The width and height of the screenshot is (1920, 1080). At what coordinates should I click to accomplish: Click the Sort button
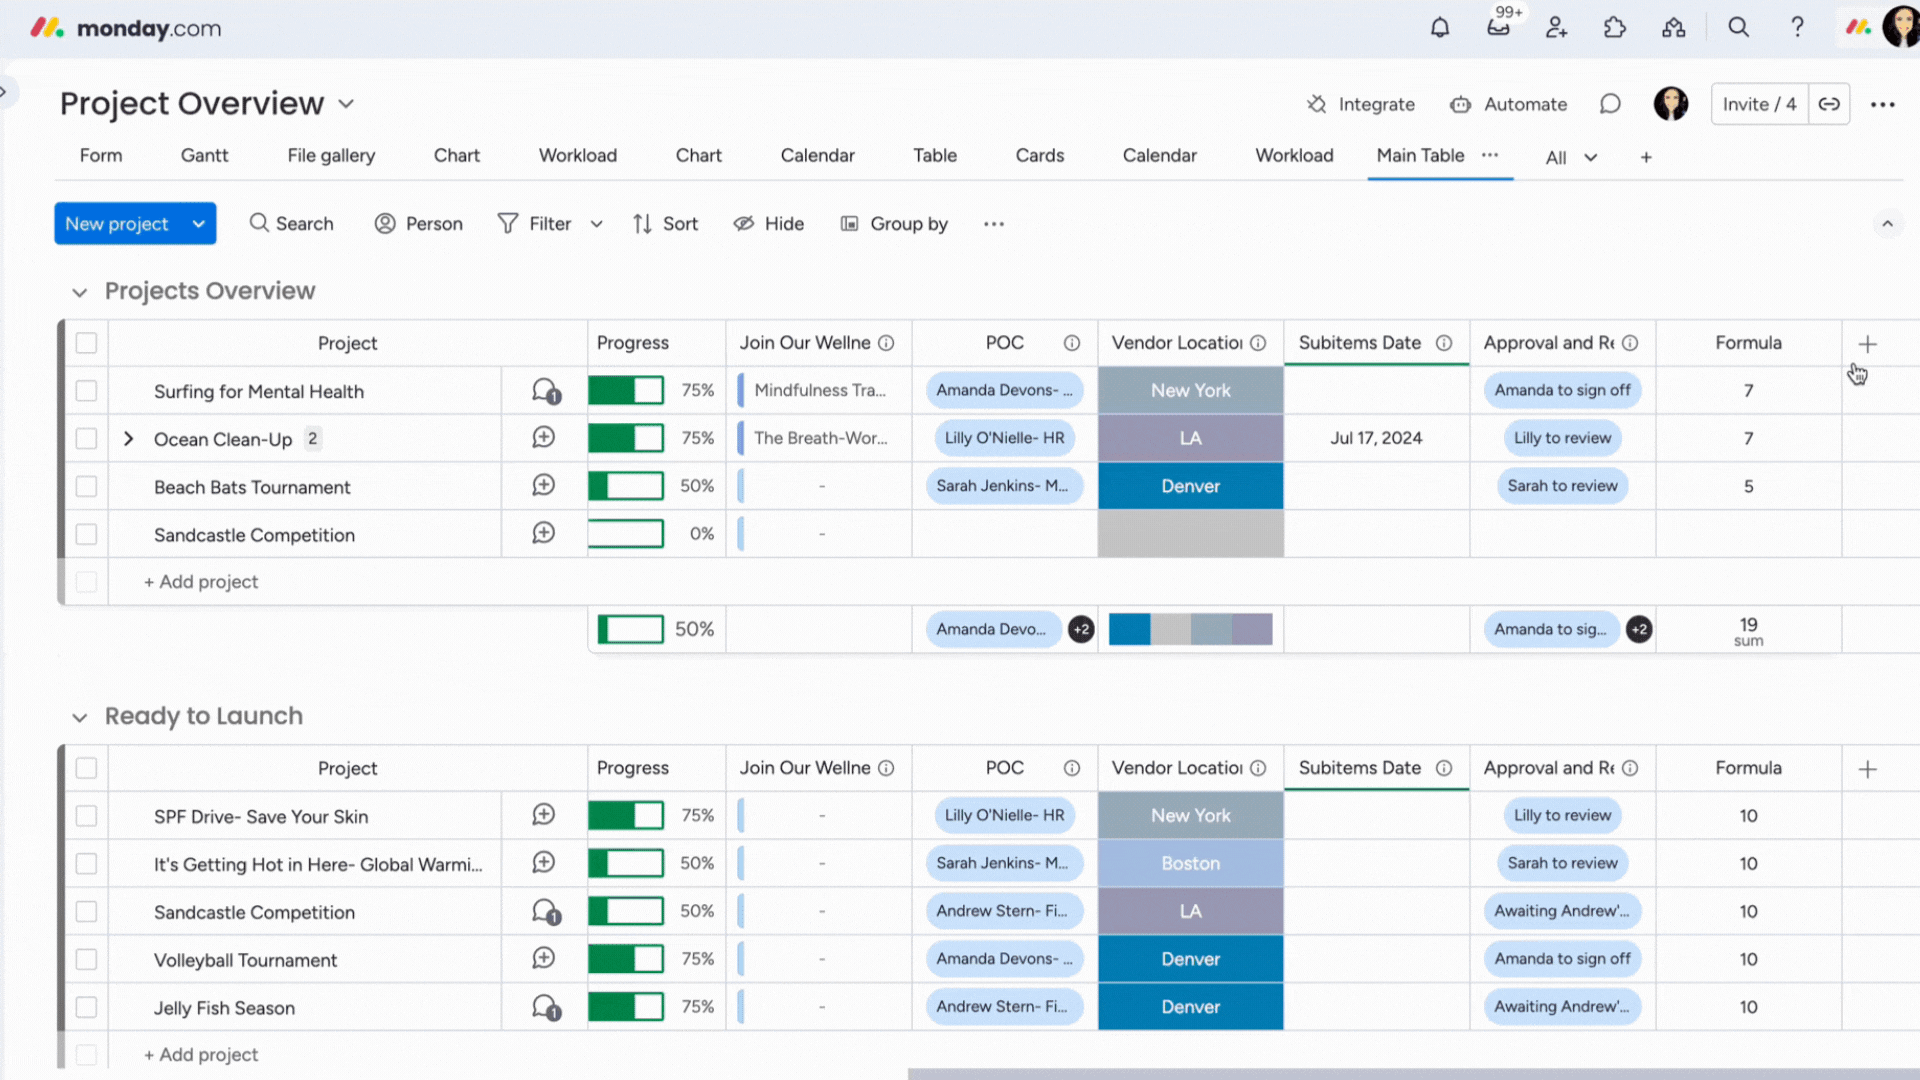pos(666,224)
